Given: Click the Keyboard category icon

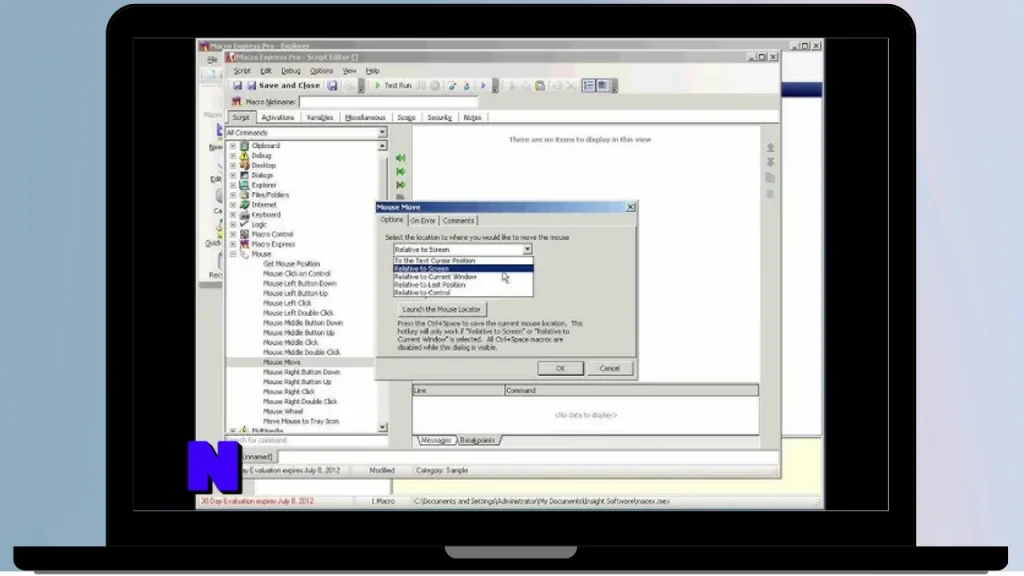Looking at the screenshot, I should click(x=244, y=214).
